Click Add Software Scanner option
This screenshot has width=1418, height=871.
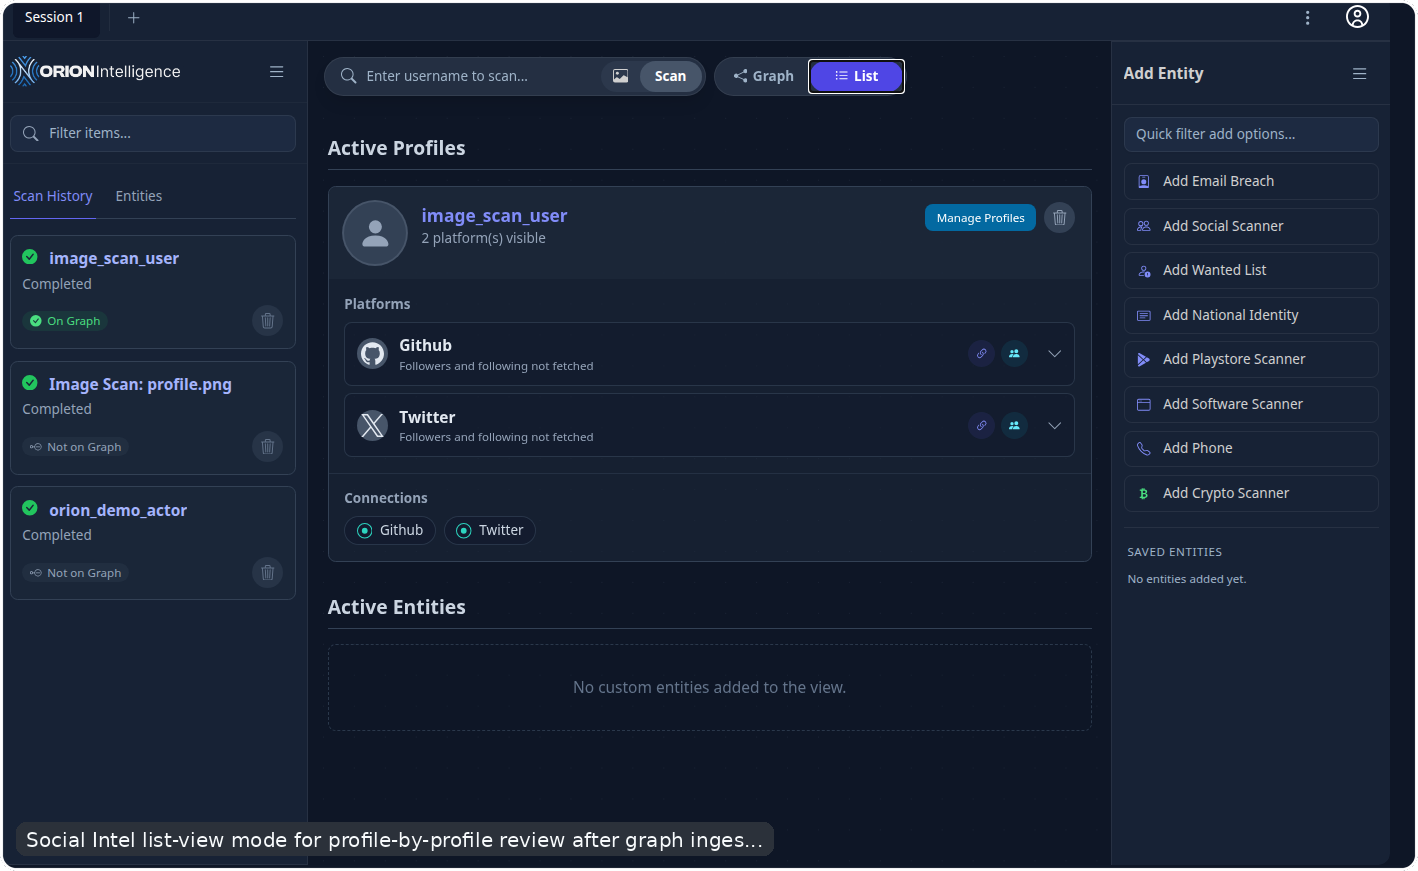pos(1251,405)
